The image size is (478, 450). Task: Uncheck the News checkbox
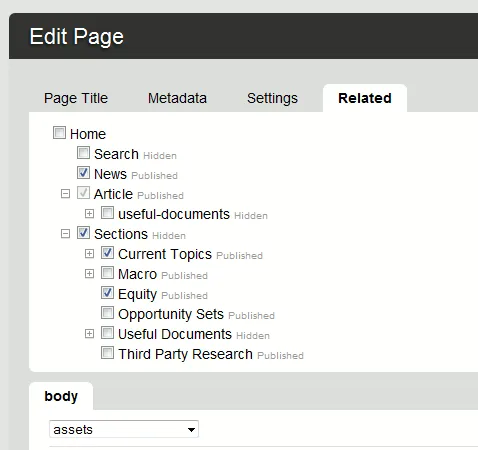83,173
